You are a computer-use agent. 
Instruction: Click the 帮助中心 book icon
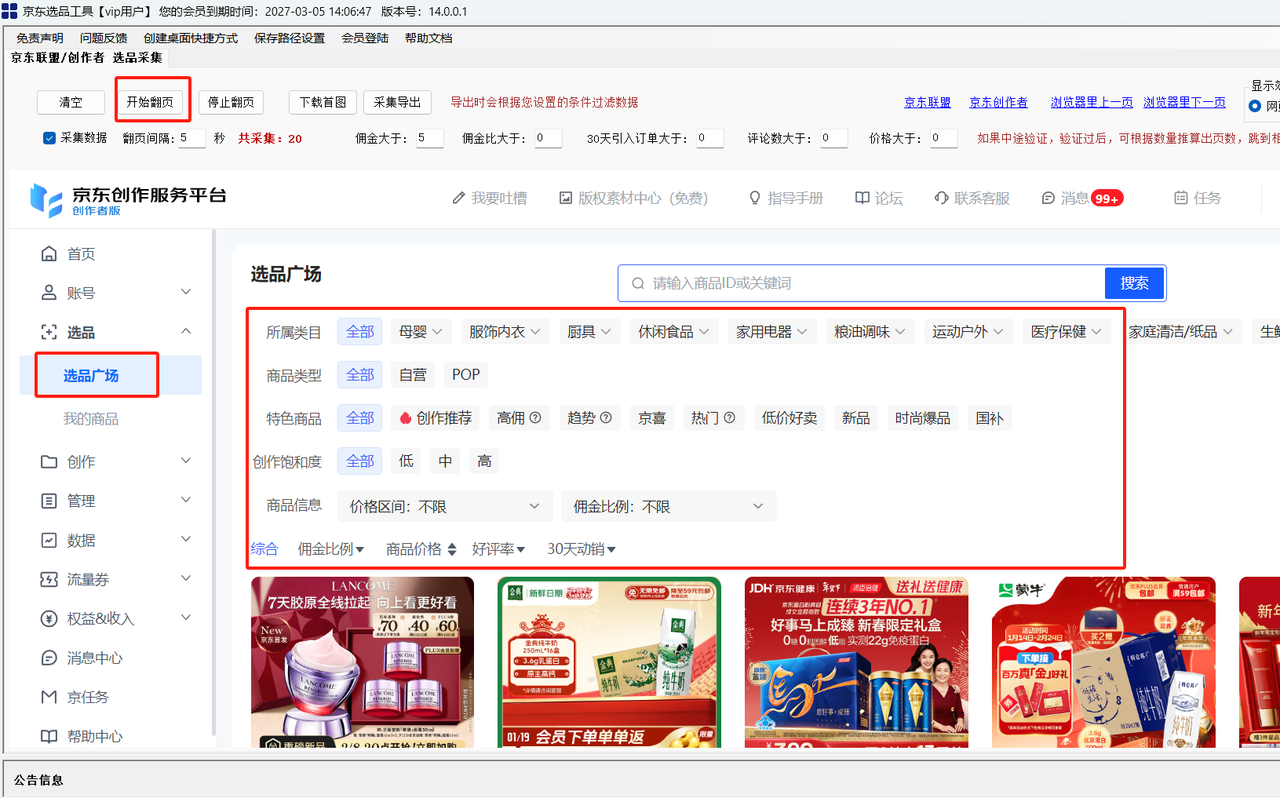(x=48, y=736)
